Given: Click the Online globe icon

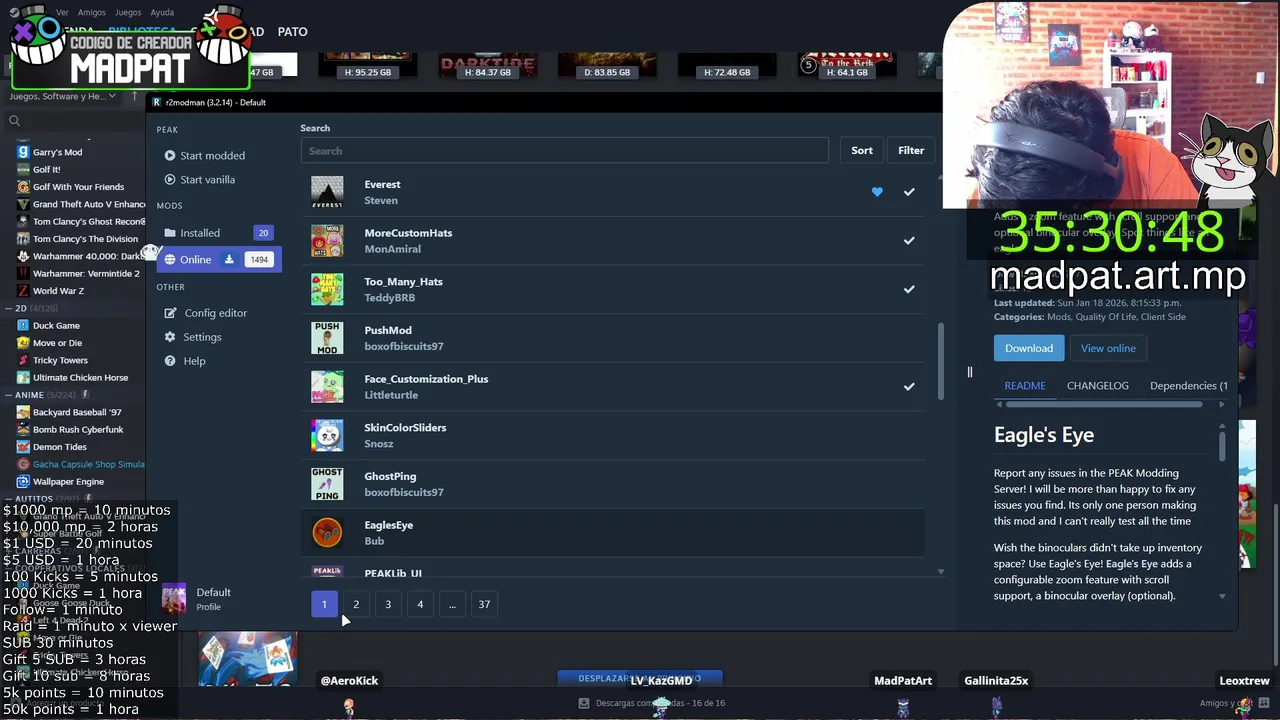Looking at the screenshot, I should 170,260.
